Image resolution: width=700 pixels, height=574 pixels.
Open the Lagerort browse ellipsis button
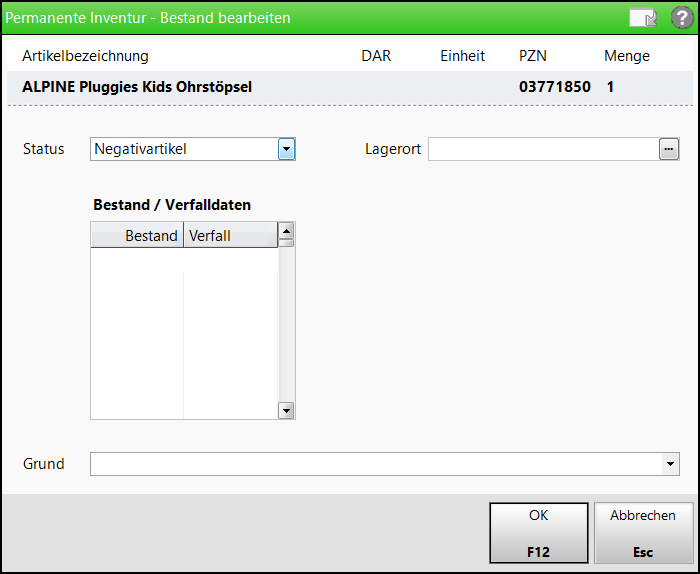click(x=669, y=149)
